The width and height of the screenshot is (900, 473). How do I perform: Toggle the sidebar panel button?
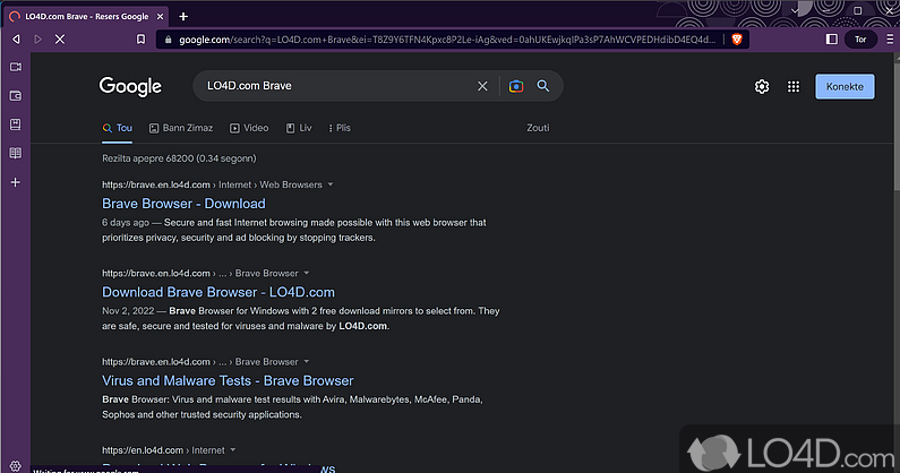831,39
